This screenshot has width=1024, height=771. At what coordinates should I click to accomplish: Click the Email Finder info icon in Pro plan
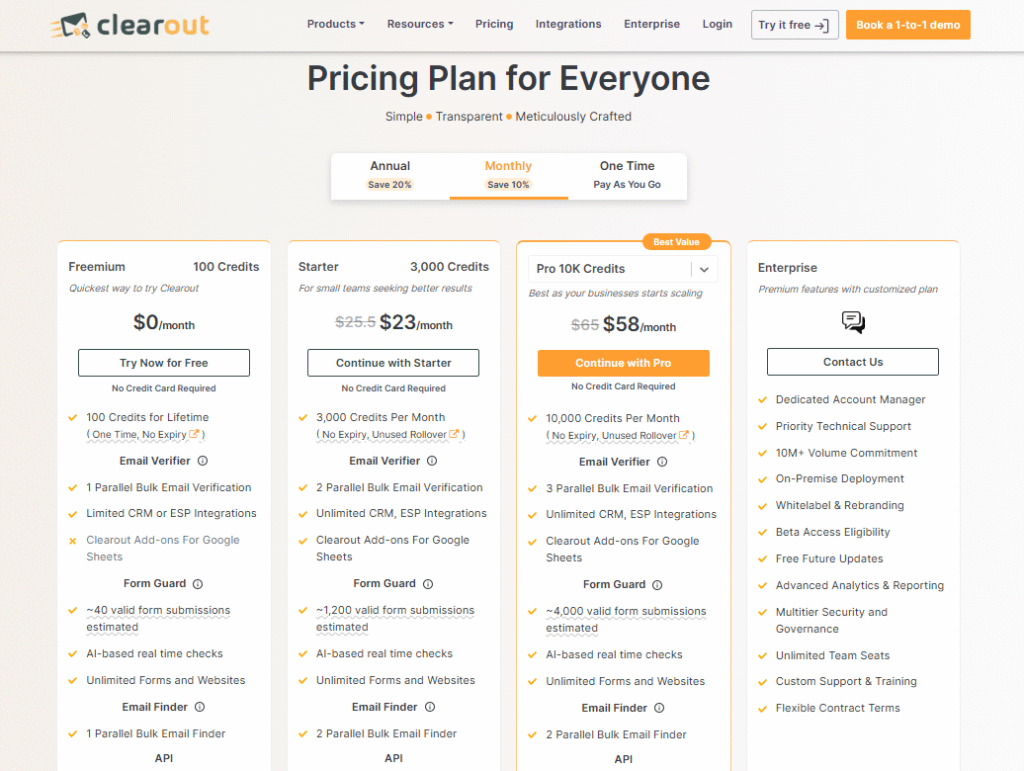coord(658,708)
